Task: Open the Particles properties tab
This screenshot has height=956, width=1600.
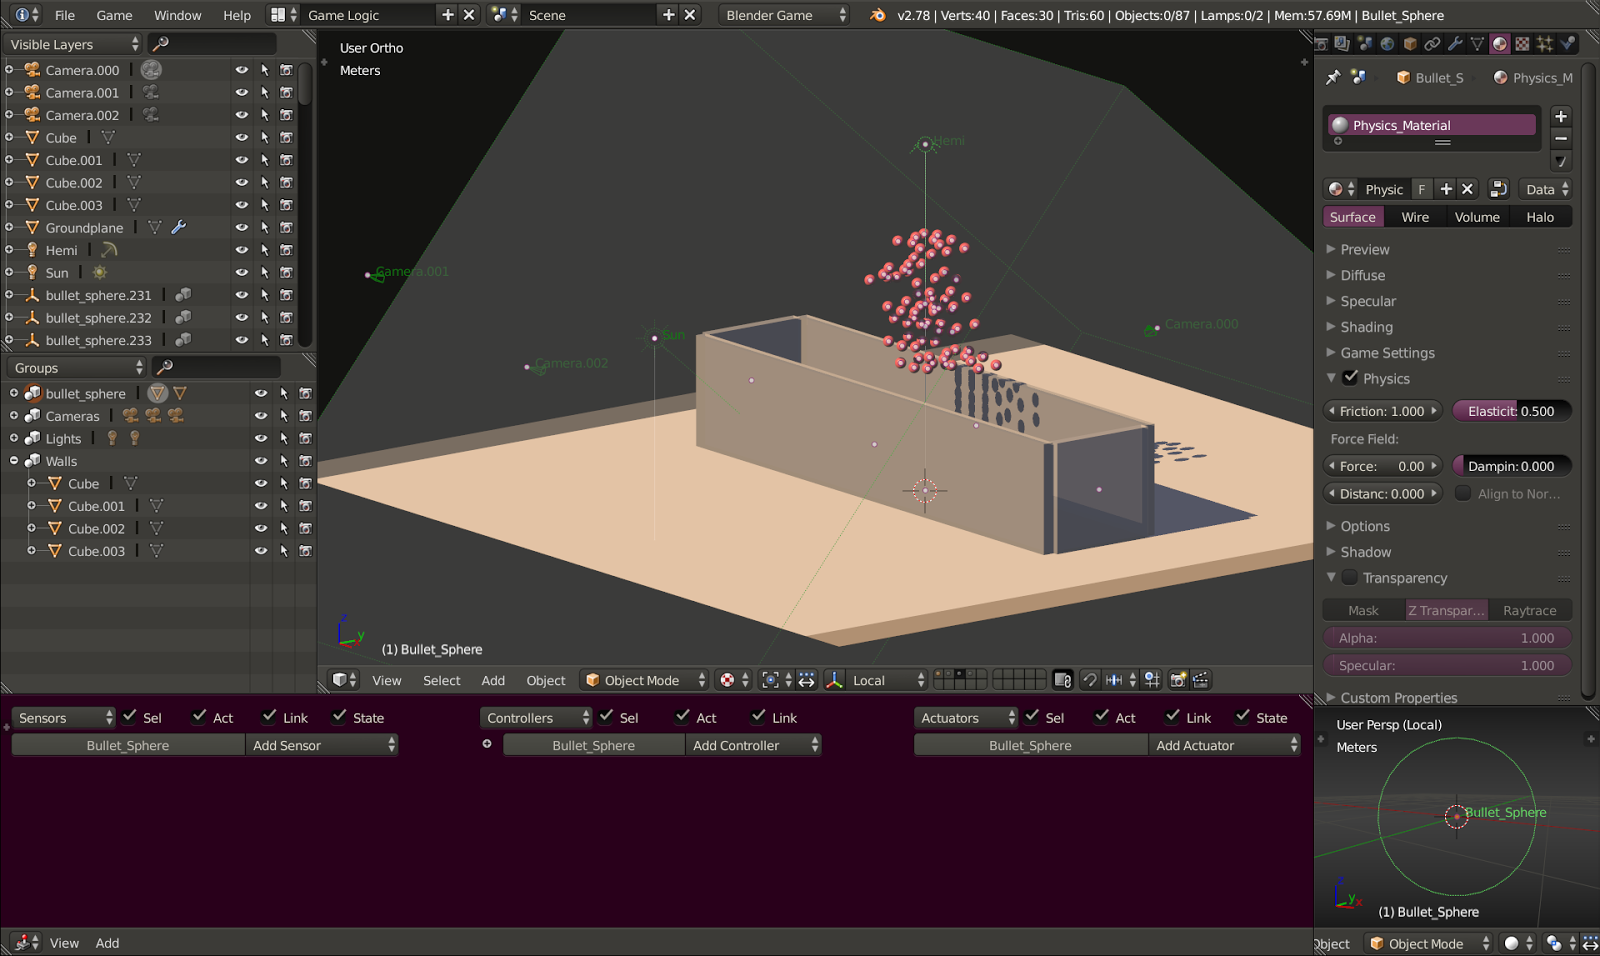Action: 1545,44
